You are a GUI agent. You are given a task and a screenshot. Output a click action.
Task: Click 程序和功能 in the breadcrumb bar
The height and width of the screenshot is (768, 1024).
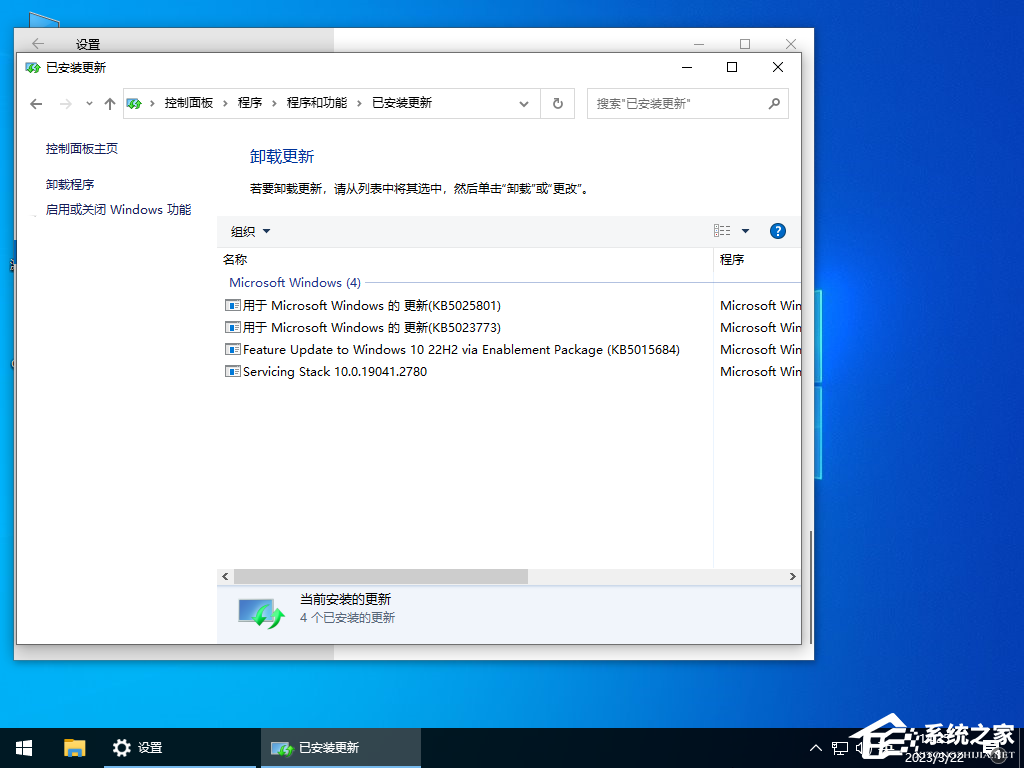[x=315, y=103]
